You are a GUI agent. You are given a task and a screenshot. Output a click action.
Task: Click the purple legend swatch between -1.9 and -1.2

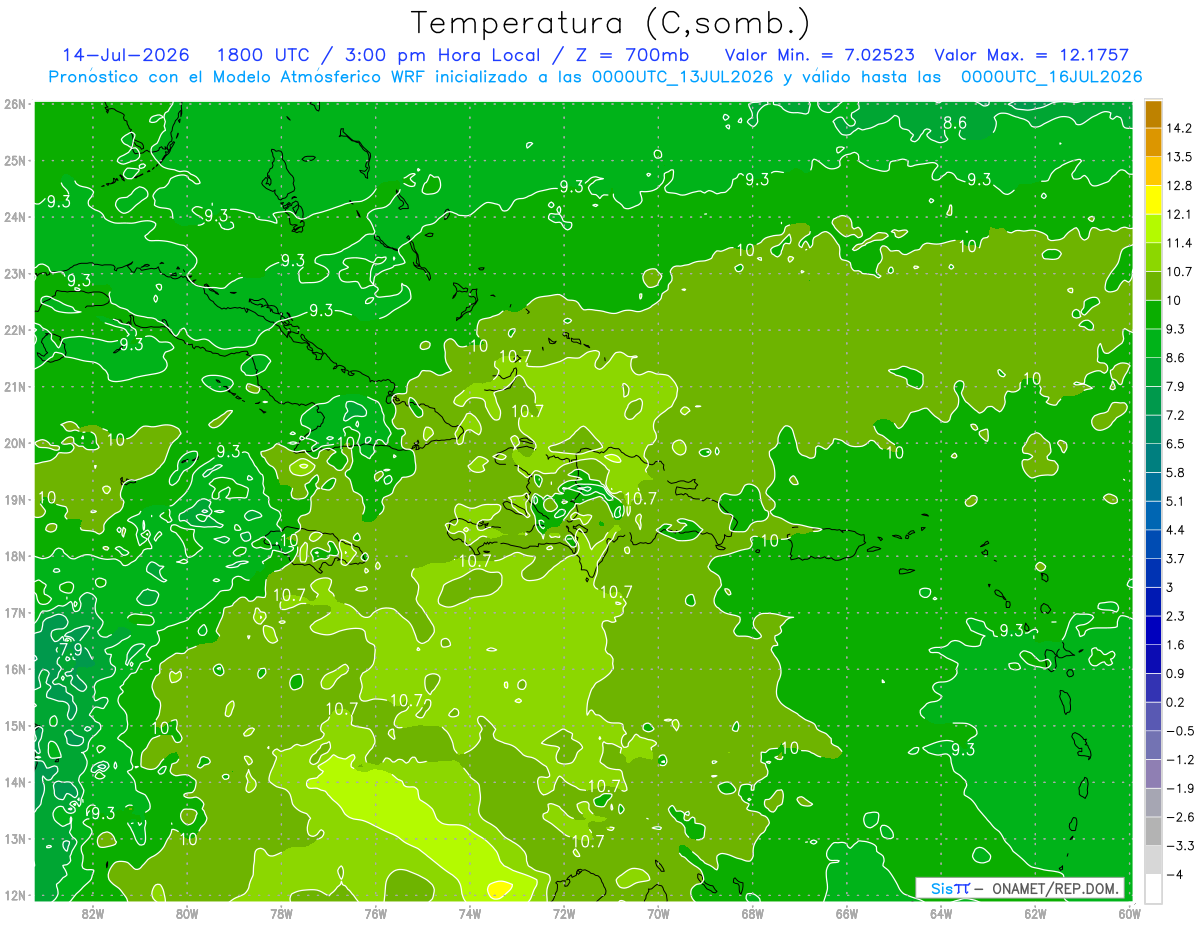pyautogui.click(x=1153, y=774)
